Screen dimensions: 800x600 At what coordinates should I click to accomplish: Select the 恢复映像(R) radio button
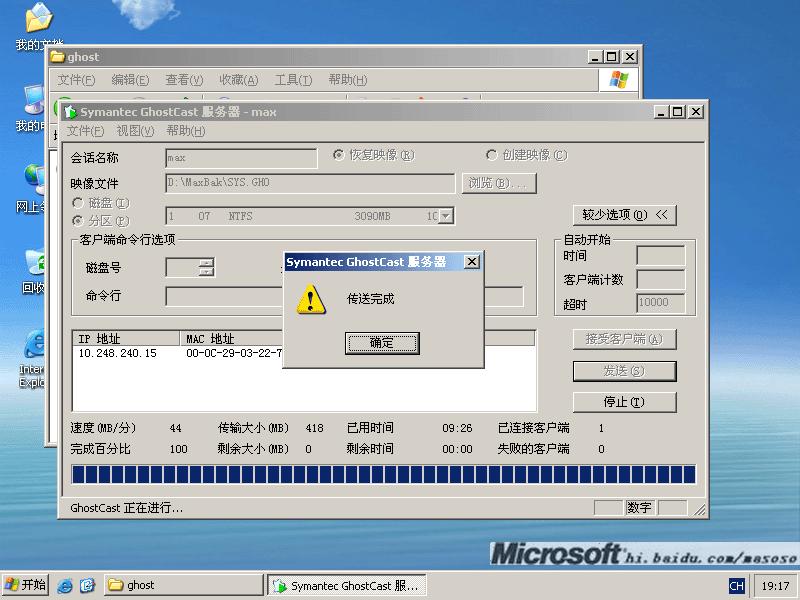[373, 155]
